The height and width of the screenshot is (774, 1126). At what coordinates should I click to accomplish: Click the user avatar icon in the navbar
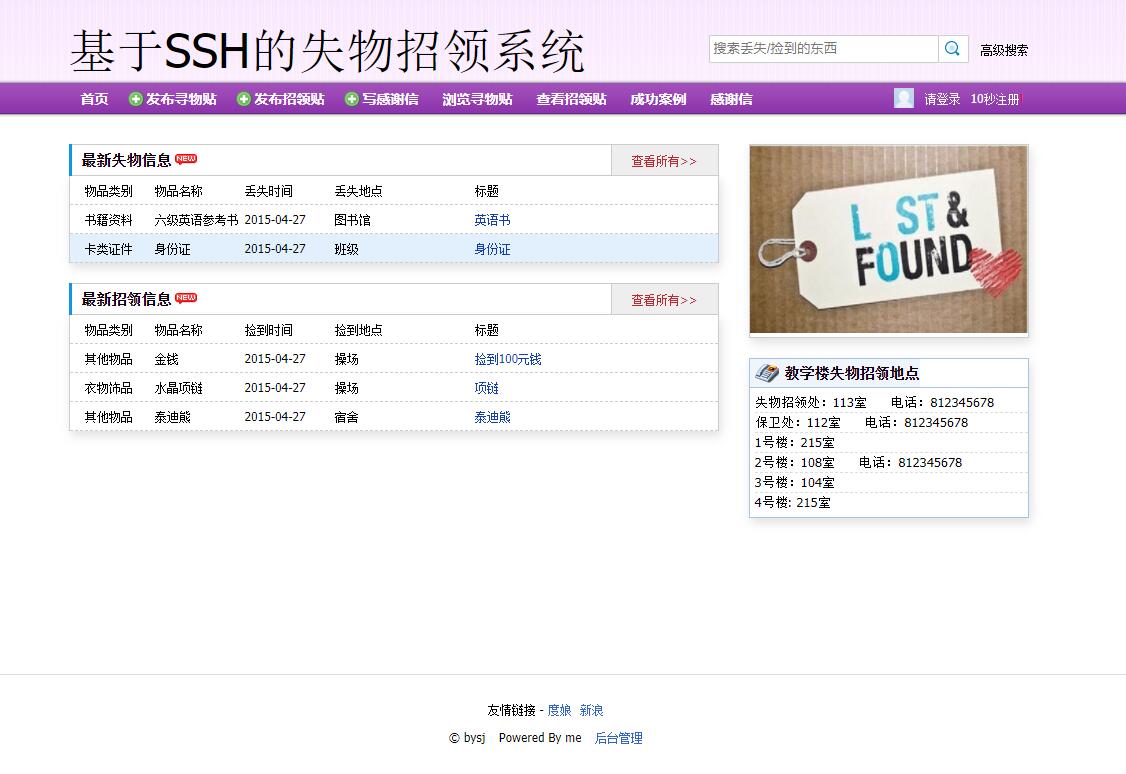click(904, 97)
